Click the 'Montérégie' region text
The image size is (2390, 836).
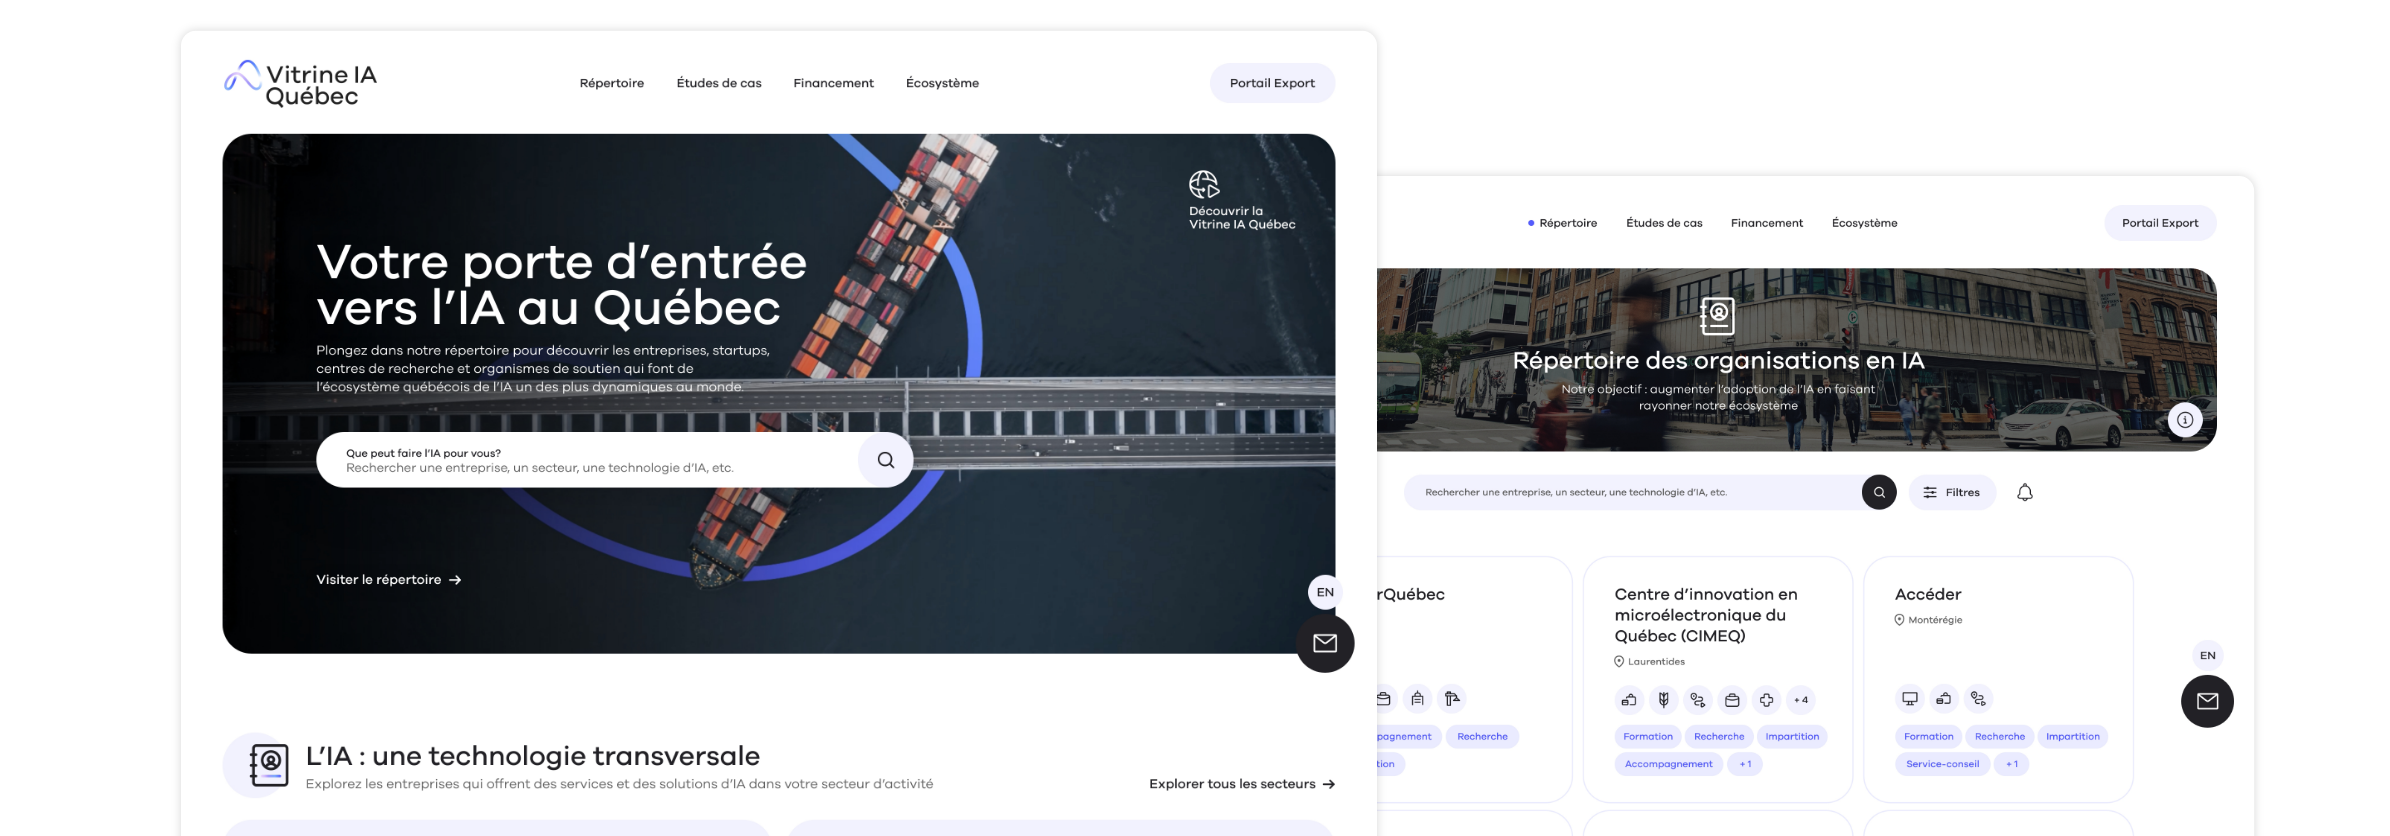[x=1935, y=620]
